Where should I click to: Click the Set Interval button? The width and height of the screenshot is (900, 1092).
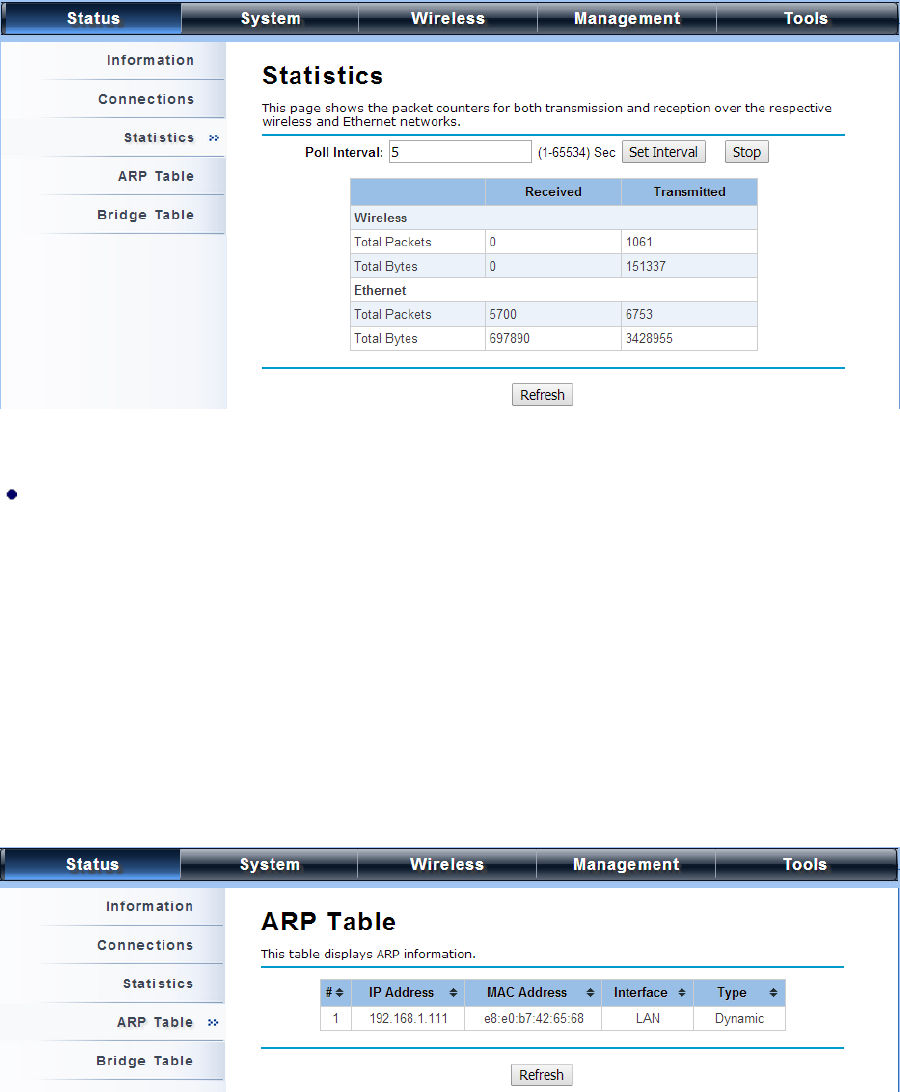click(x=663, y=152)
